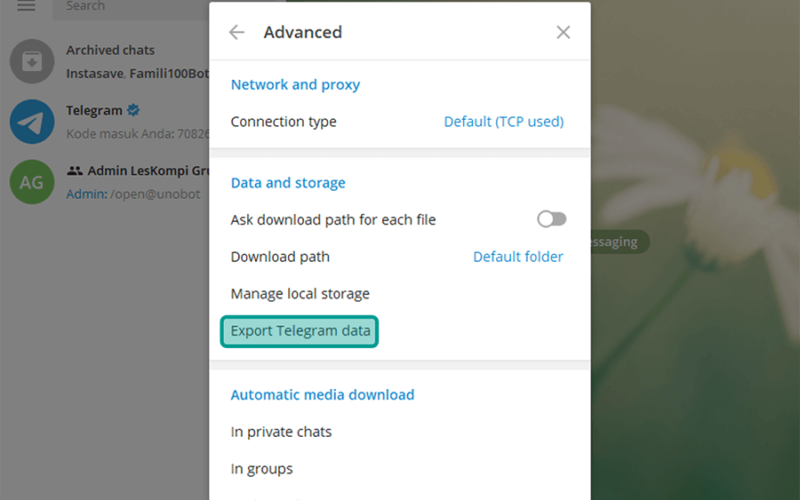Open Admin LesKompi group chat
Screen dimensions: 800x500
[x=105, y=182]
